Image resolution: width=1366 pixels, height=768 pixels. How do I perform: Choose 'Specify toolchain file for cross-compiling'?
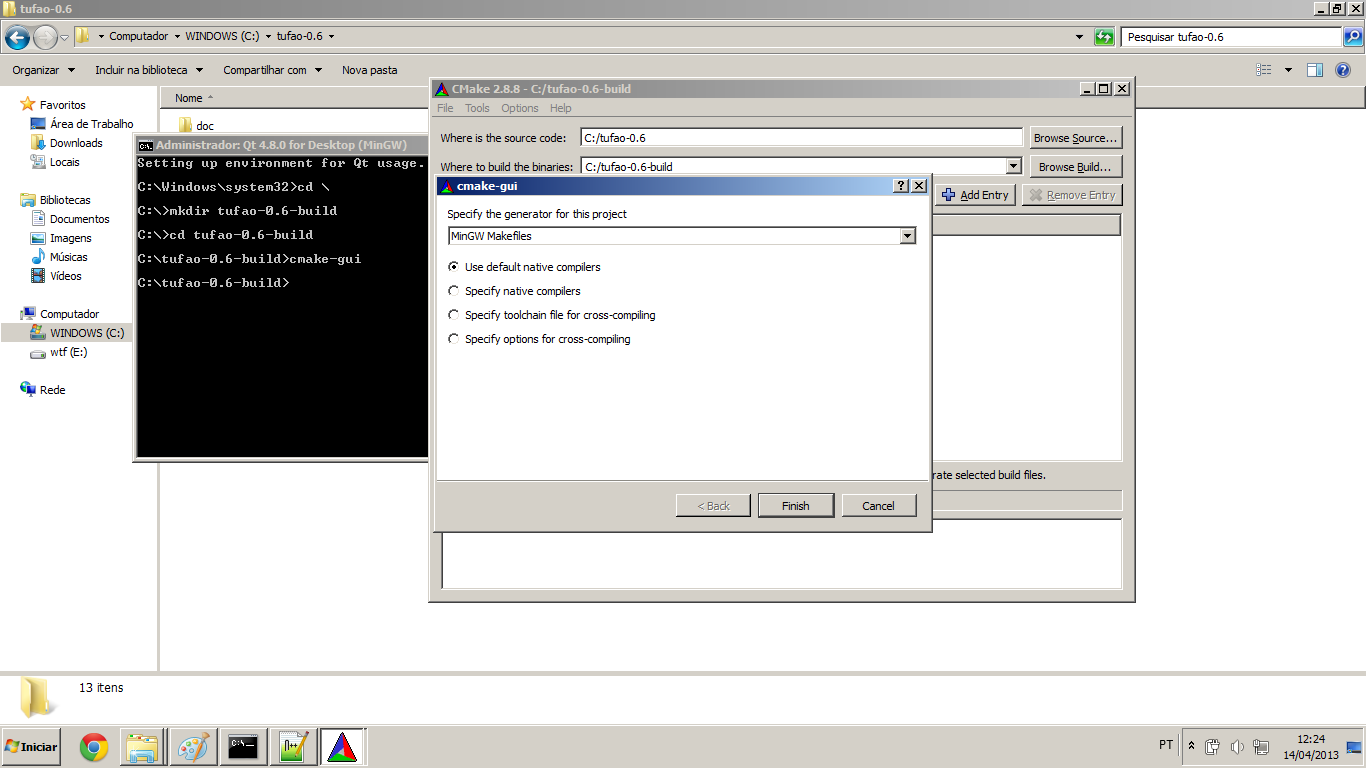(552, 315)
